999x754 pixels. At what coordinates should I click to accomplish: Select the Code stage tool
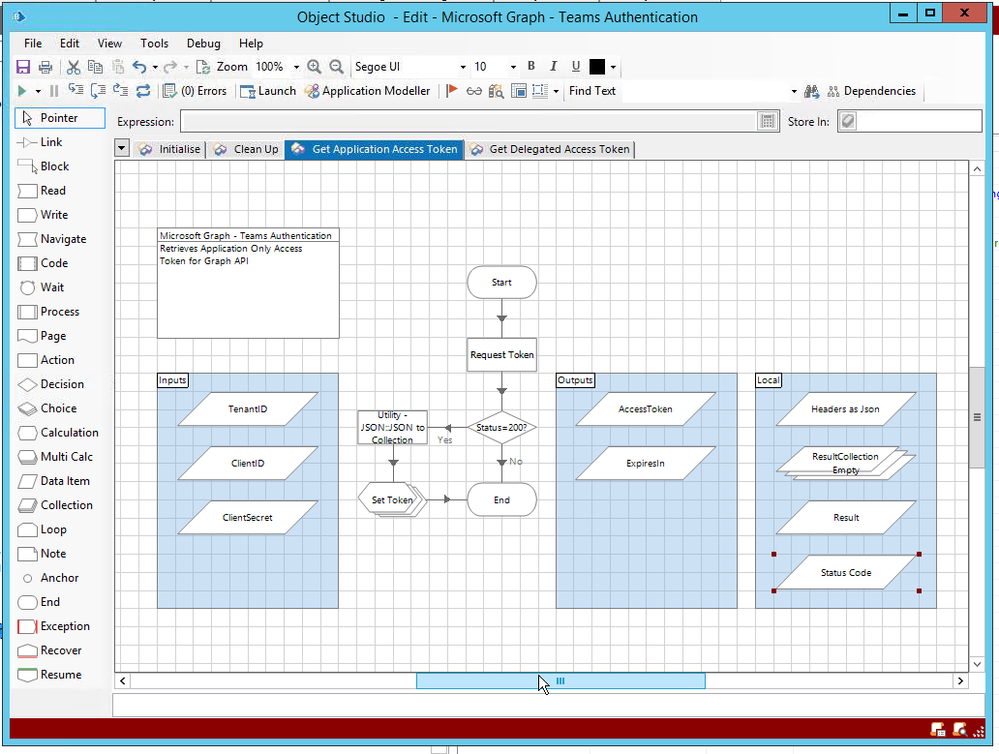pos(43,263)
